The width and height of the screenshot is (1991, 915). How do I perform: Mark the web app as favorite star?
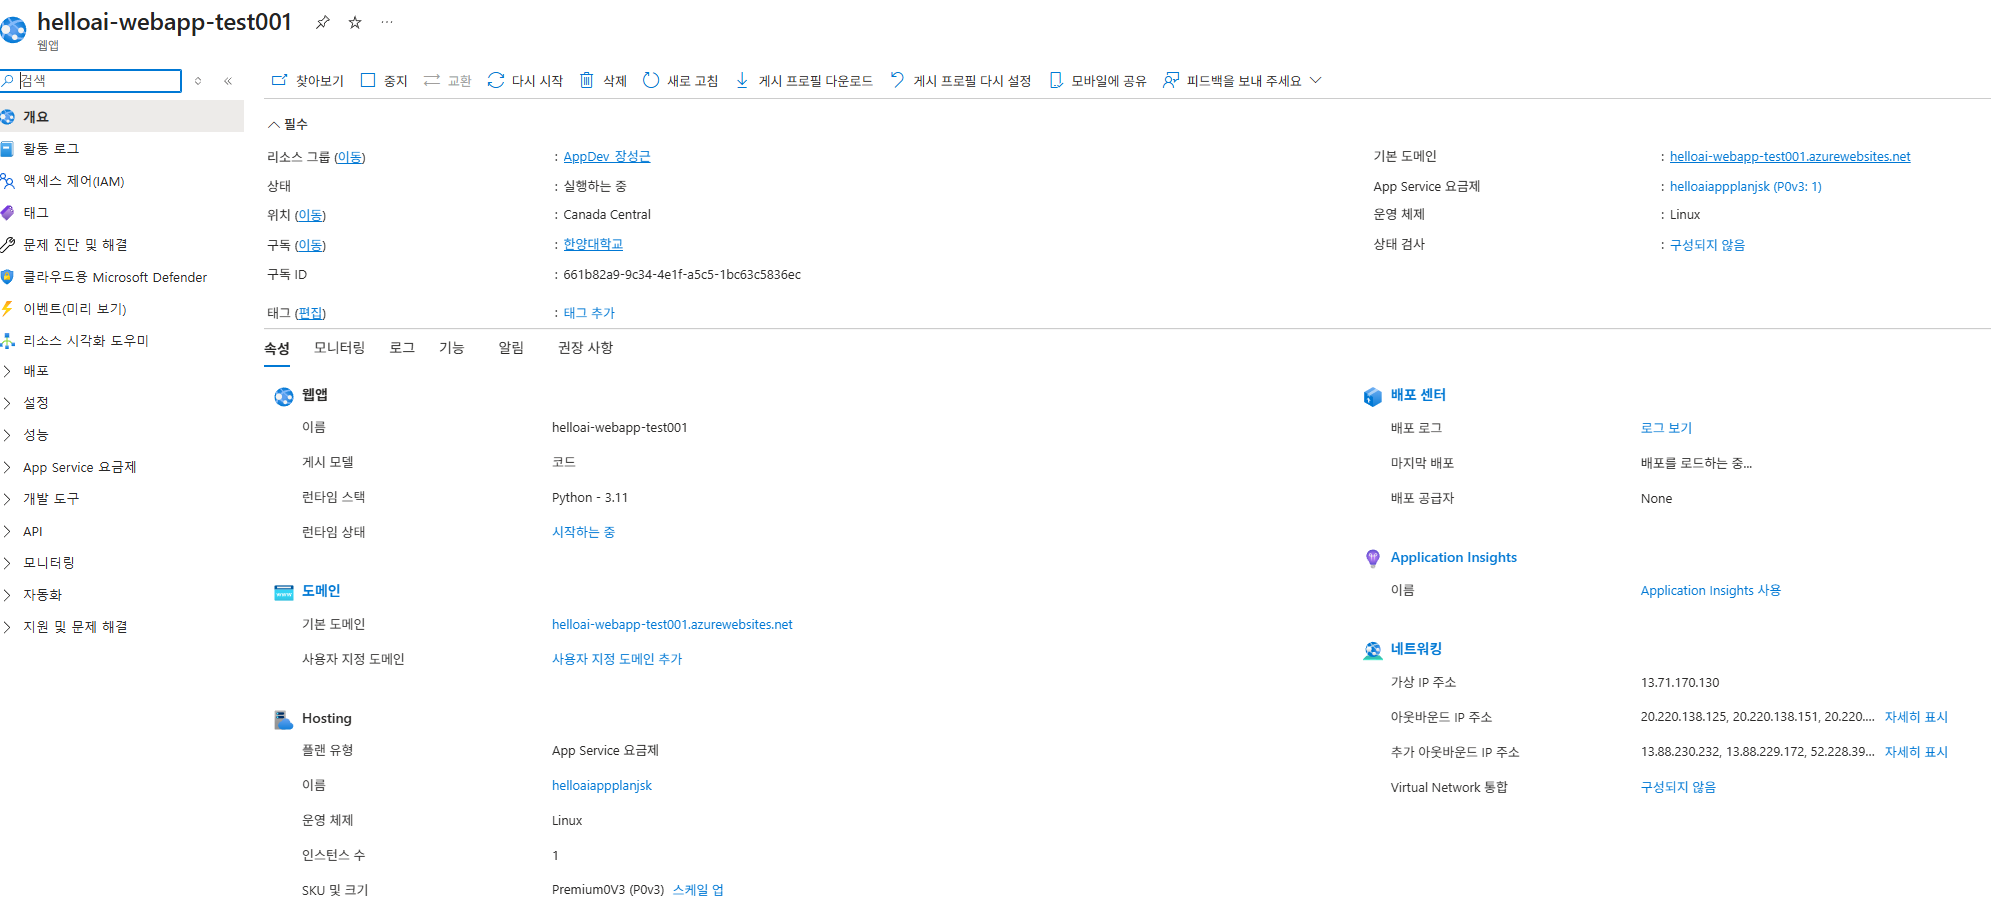pyautogui.click(x=355, y=22)
